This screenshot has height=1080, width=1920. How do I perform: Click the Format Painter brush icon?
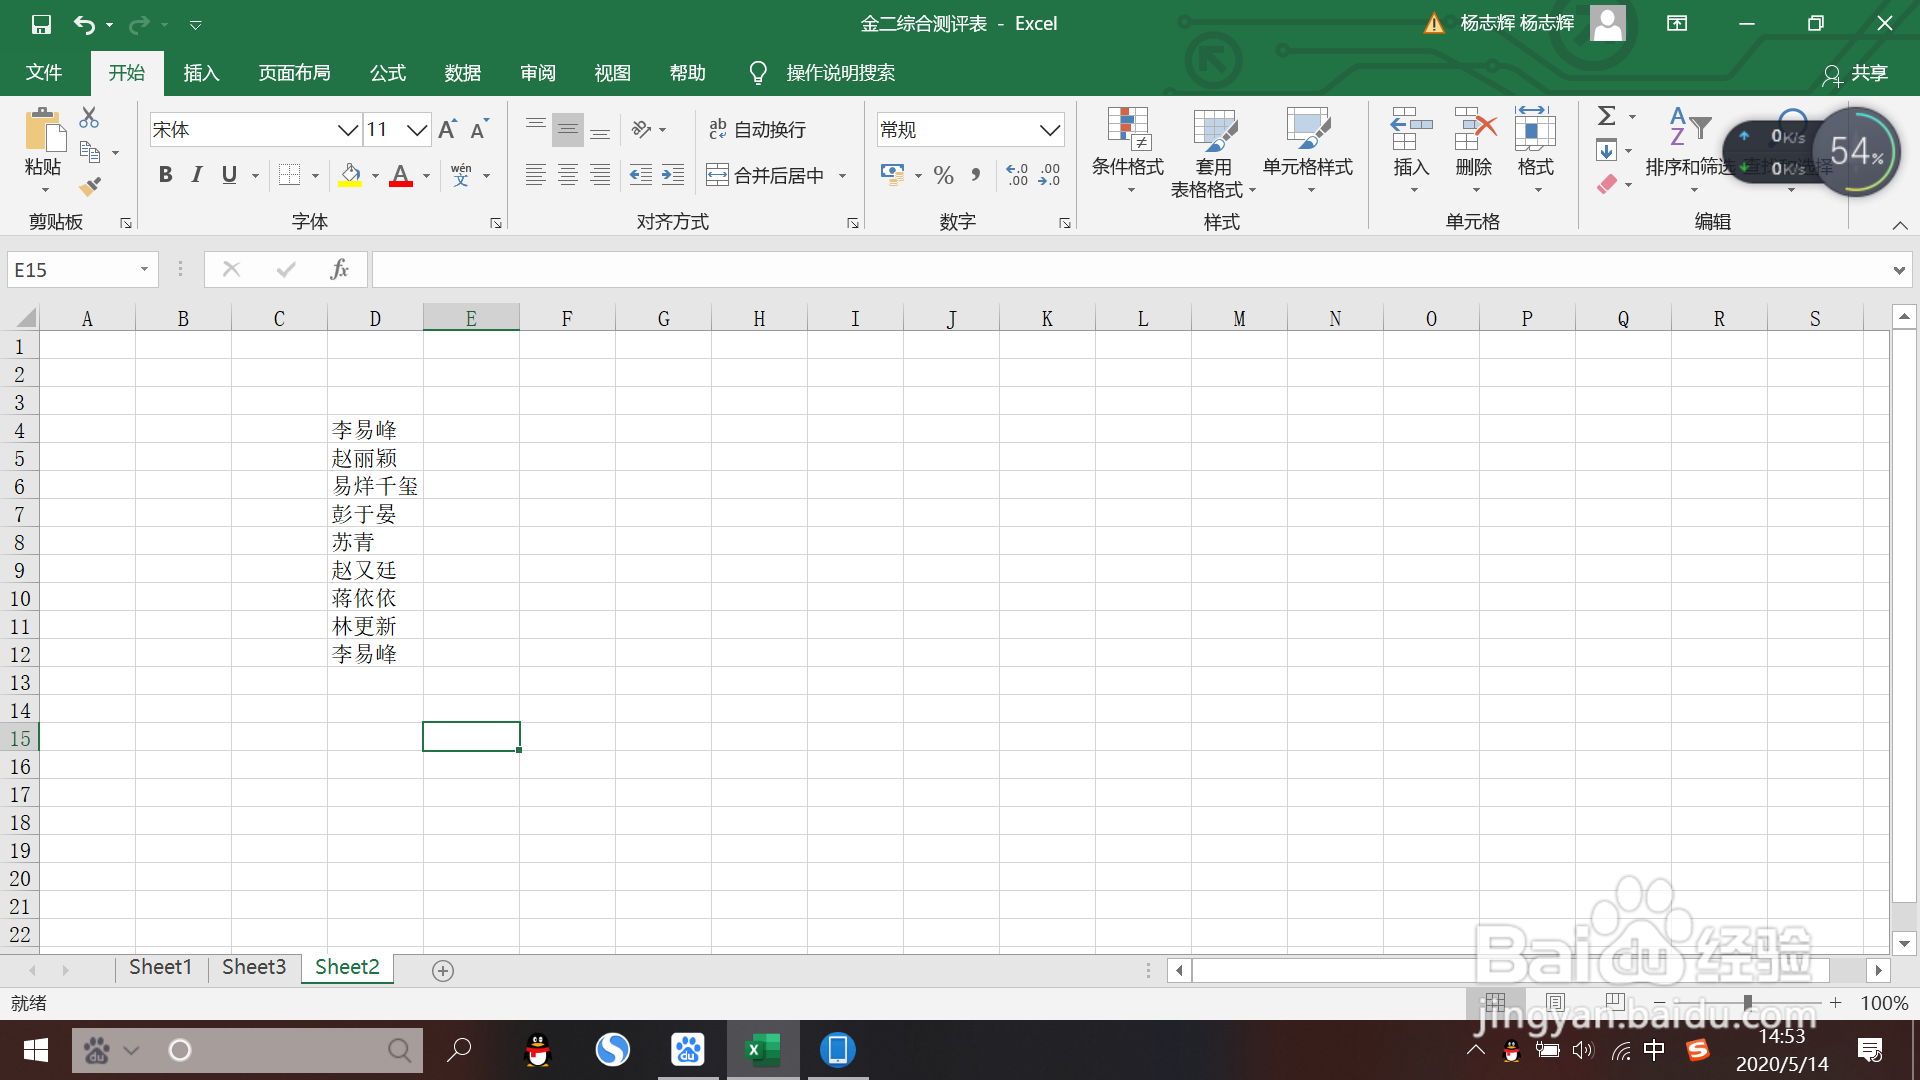[x=90, y=186]
